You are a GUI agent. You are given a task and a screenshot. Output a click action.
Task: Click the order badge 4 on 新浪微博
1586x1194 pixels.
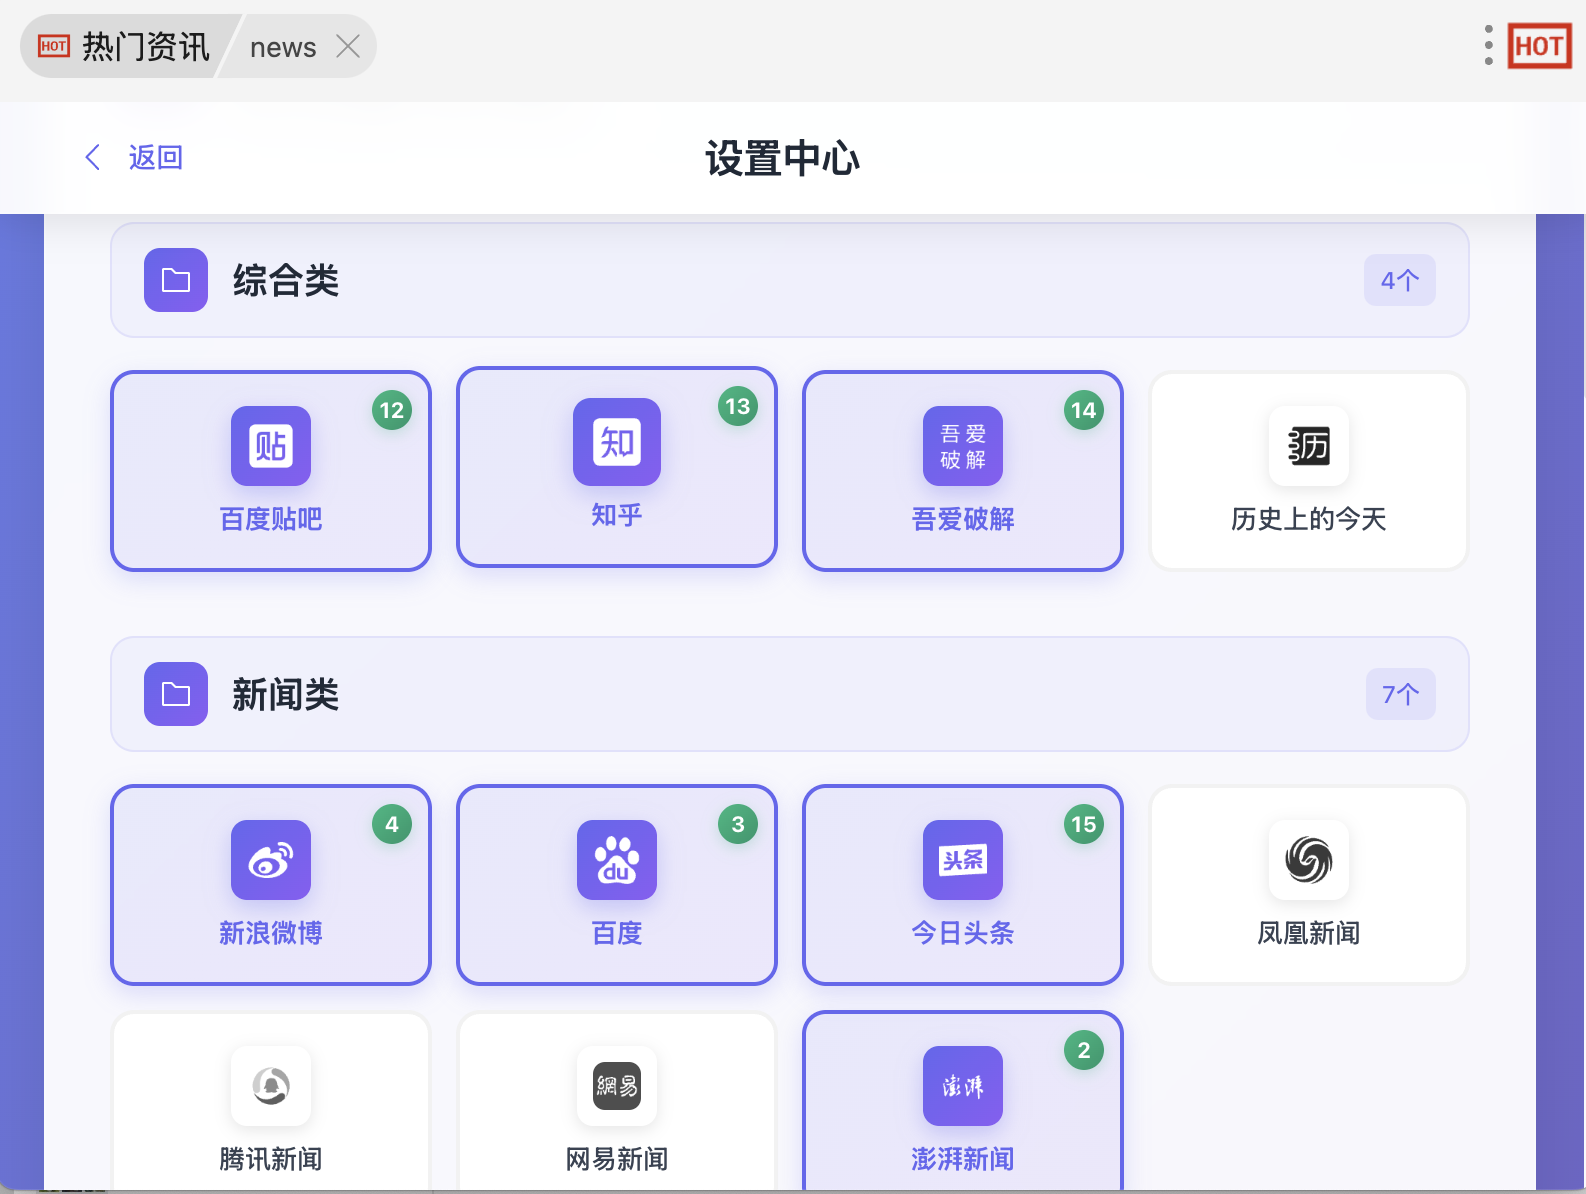point(392,824)
